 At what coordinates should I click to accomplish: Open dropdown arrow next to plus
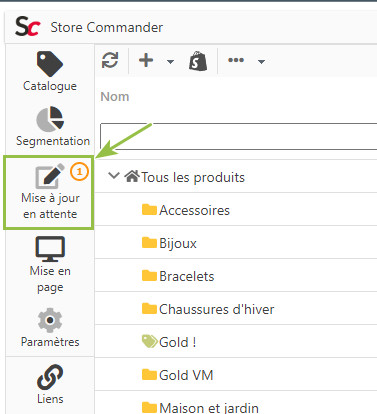(x=170, y=62)
